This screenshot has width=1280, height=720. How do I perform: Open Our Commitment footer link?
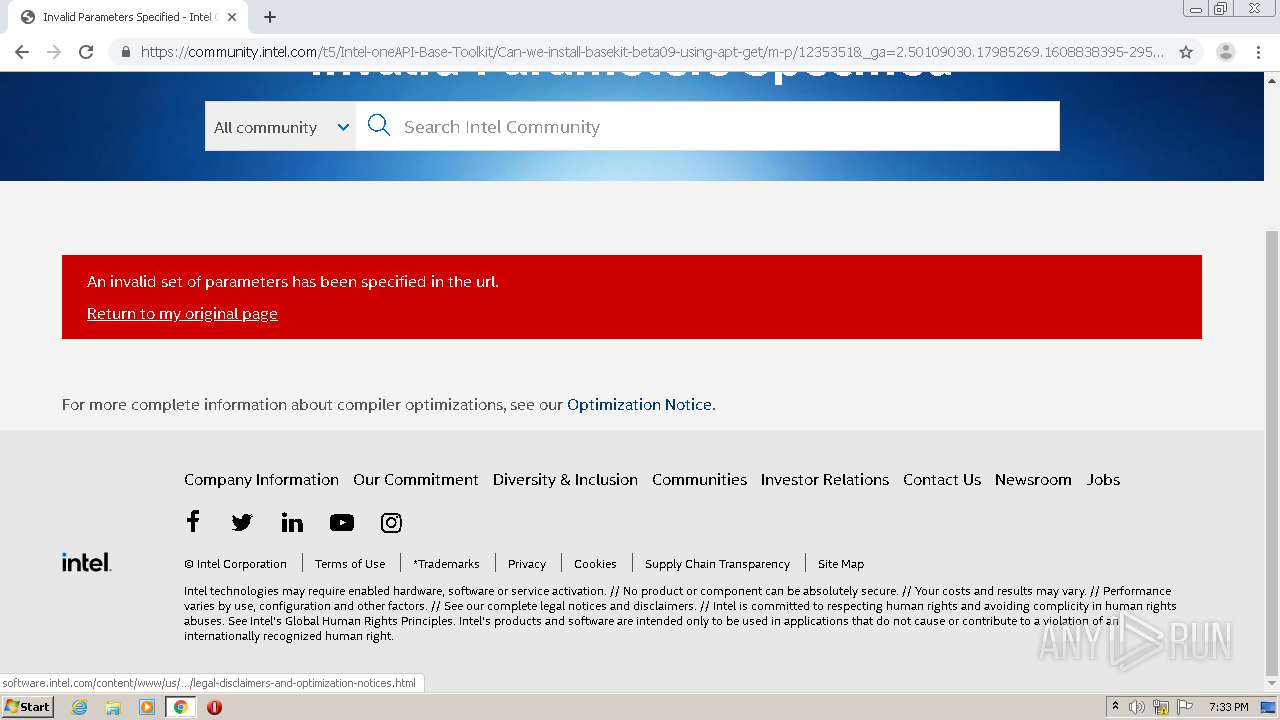[416, 479]
